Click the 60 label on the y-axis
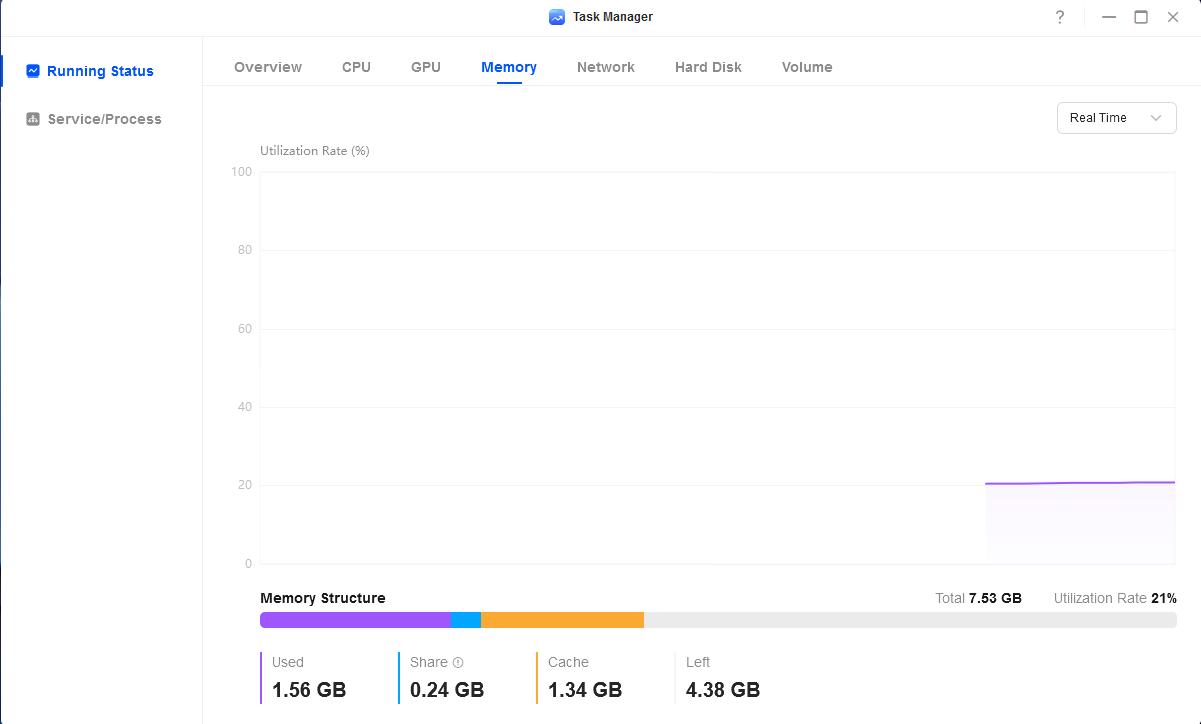 click(x=245, y=329)
